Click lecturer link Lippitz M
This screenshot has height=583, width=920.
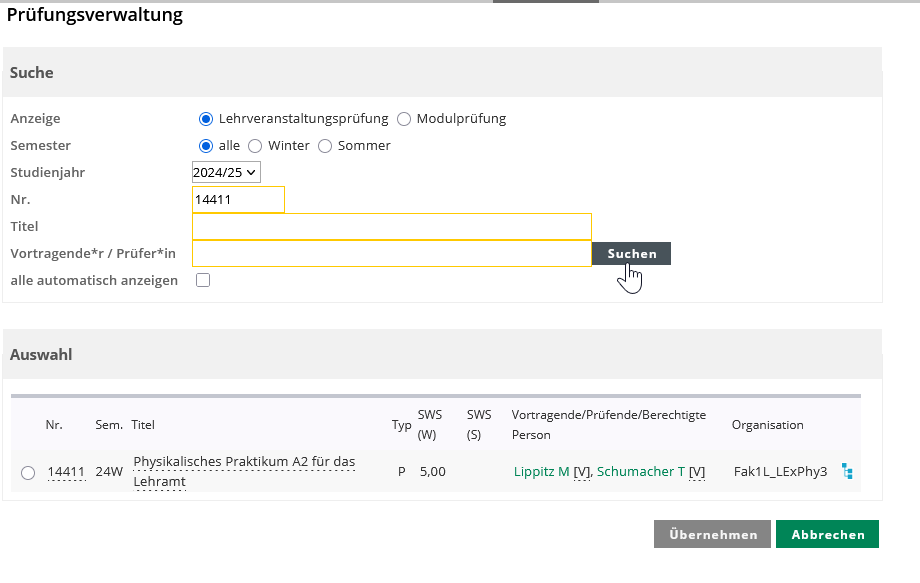541,472
